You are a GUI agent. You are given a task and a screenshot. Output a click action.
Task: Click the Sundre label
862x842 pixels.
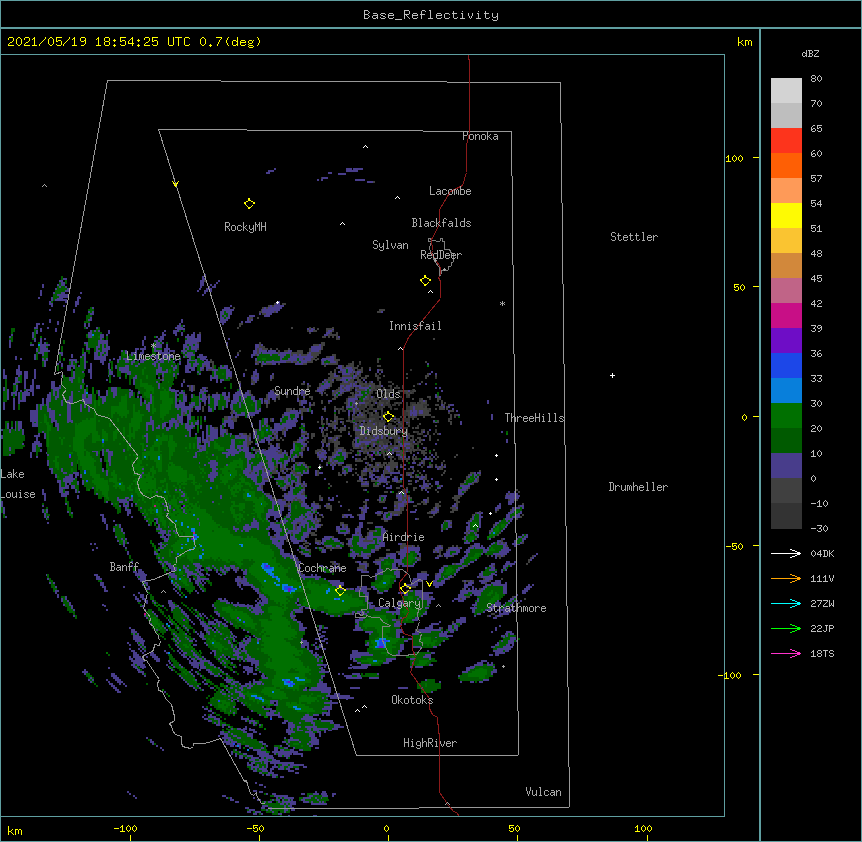(292, 391)
